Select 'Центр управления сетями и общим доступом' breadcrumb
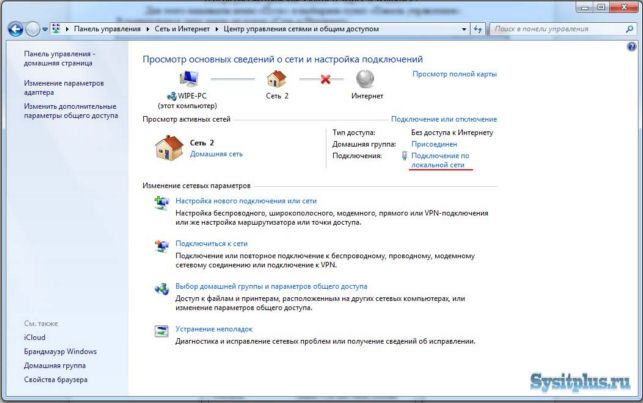Viewport: 643px width, 403px height. point(301,29)
